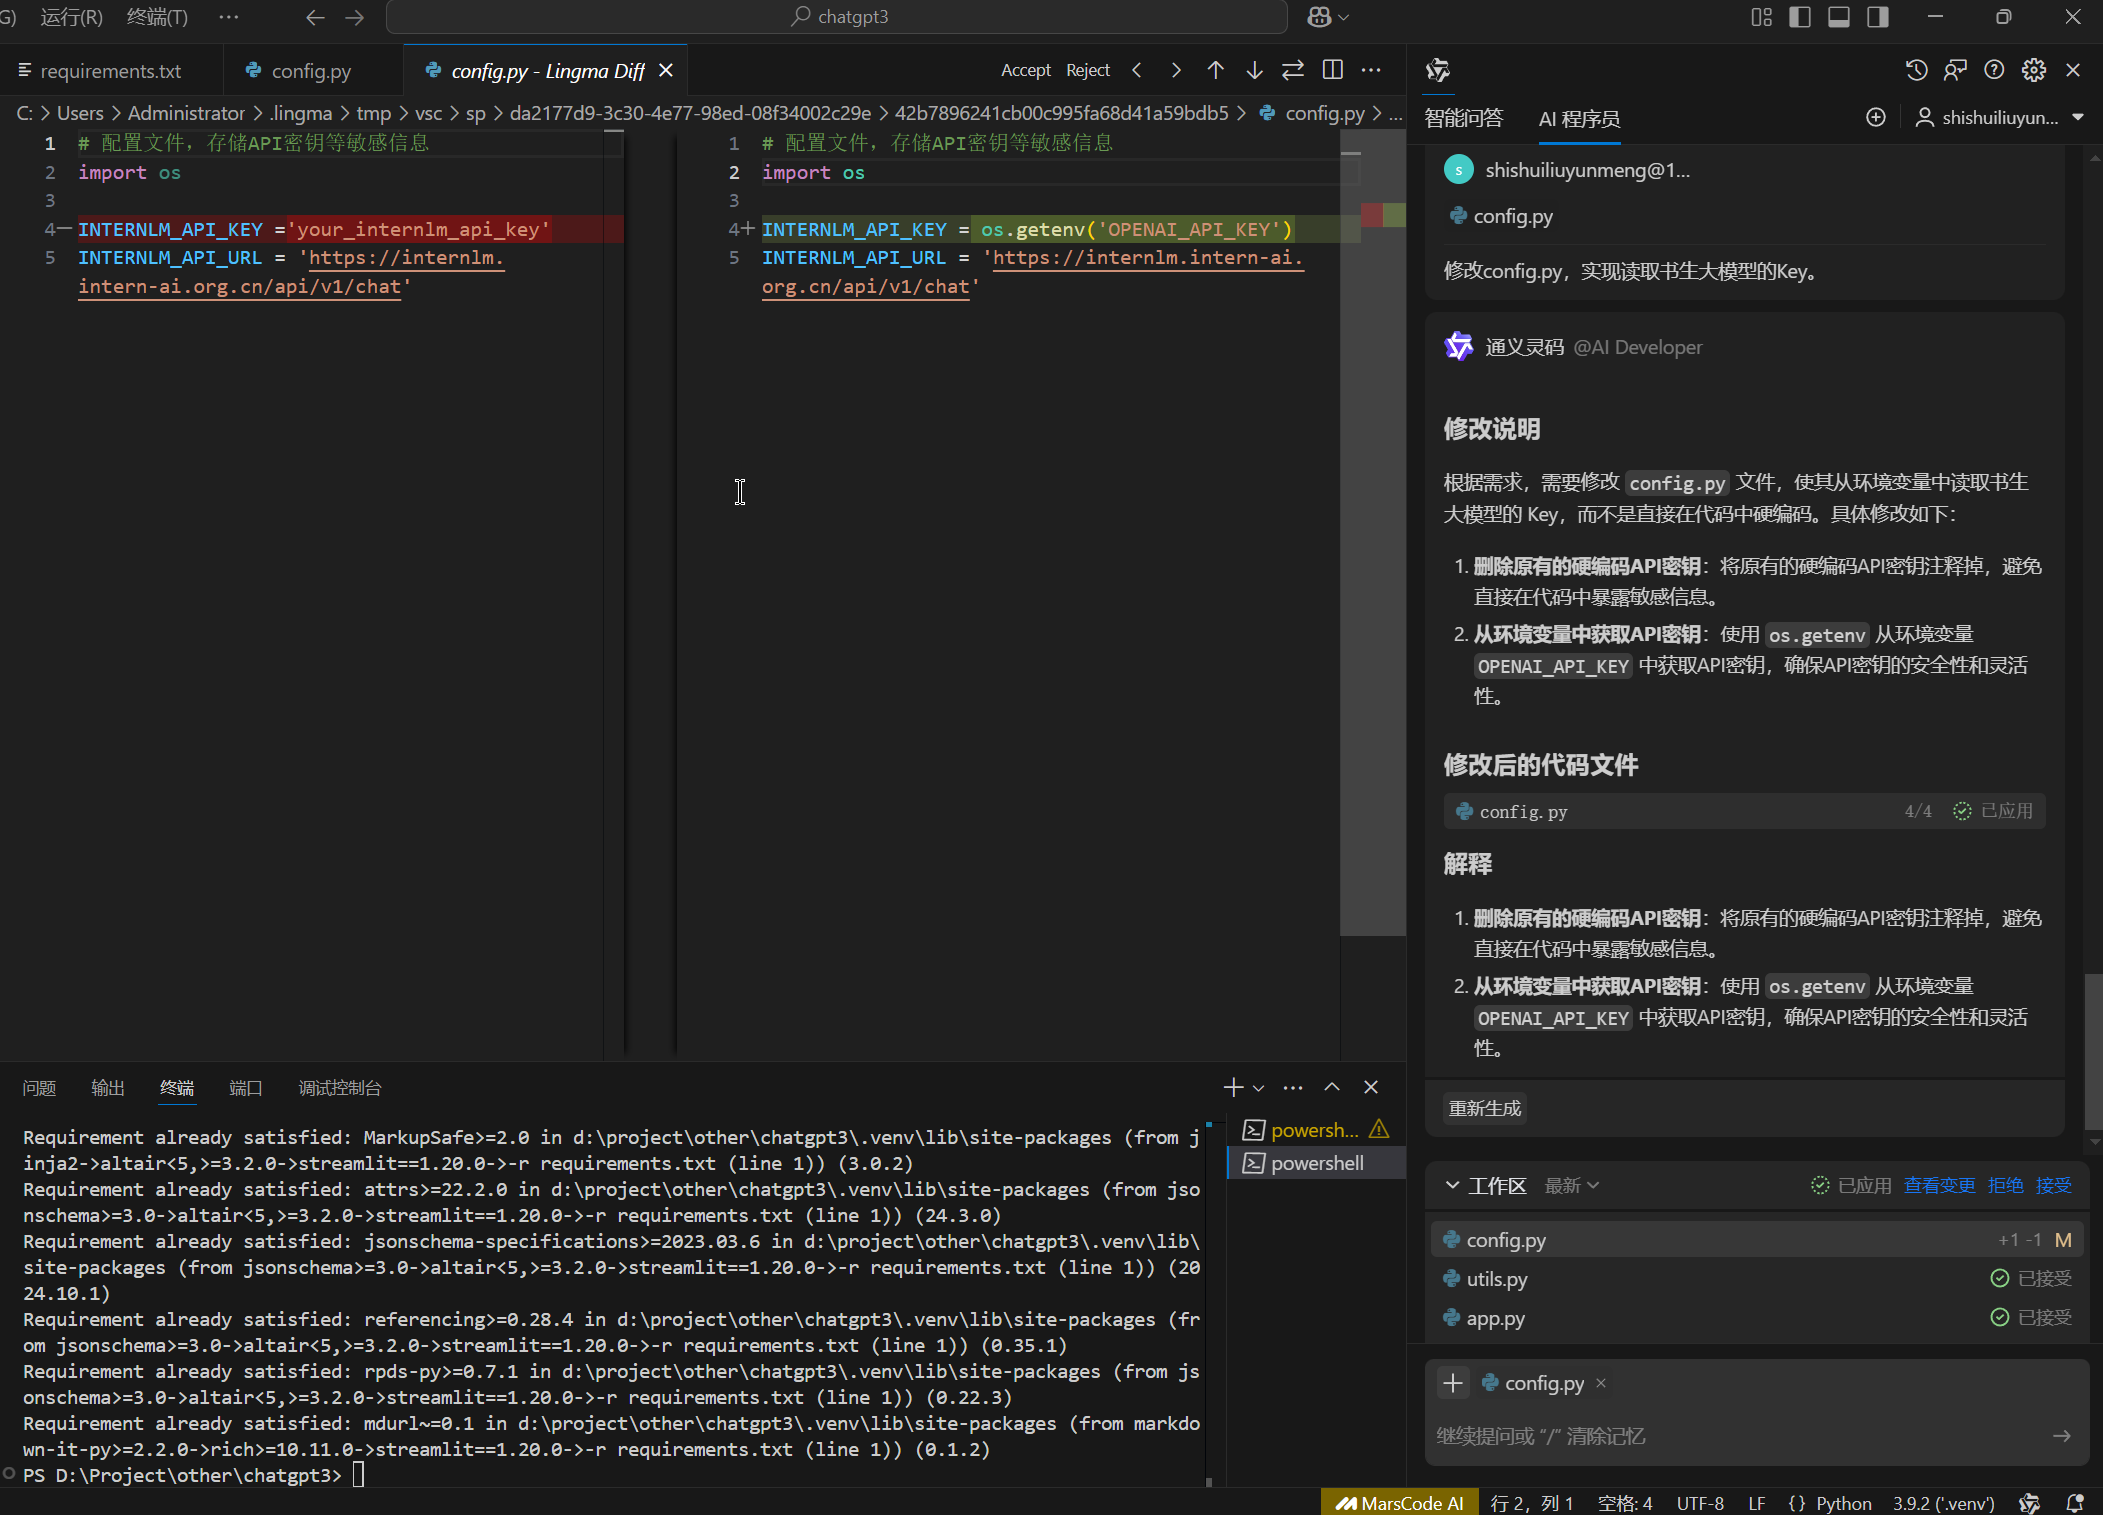Toggle secondary sidebar layout button
This screenshot has height=1515, width=2103.
point(1878,17)
